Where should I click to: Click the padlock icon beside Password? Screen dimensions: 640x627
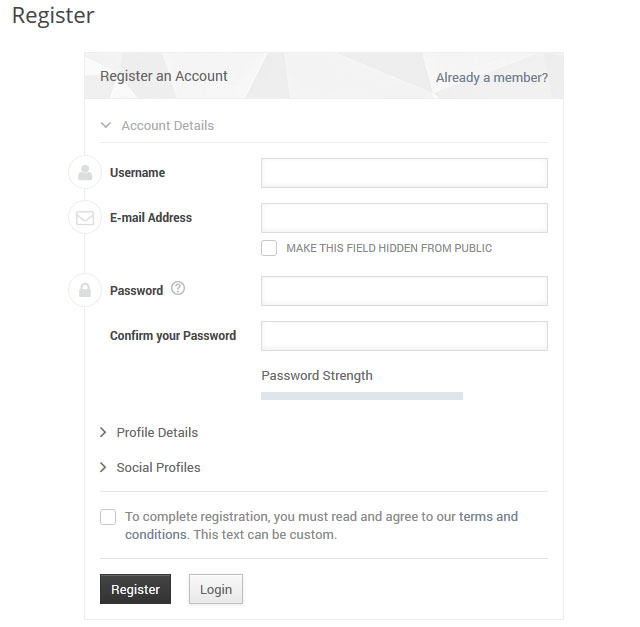click(x=85, y=290)
